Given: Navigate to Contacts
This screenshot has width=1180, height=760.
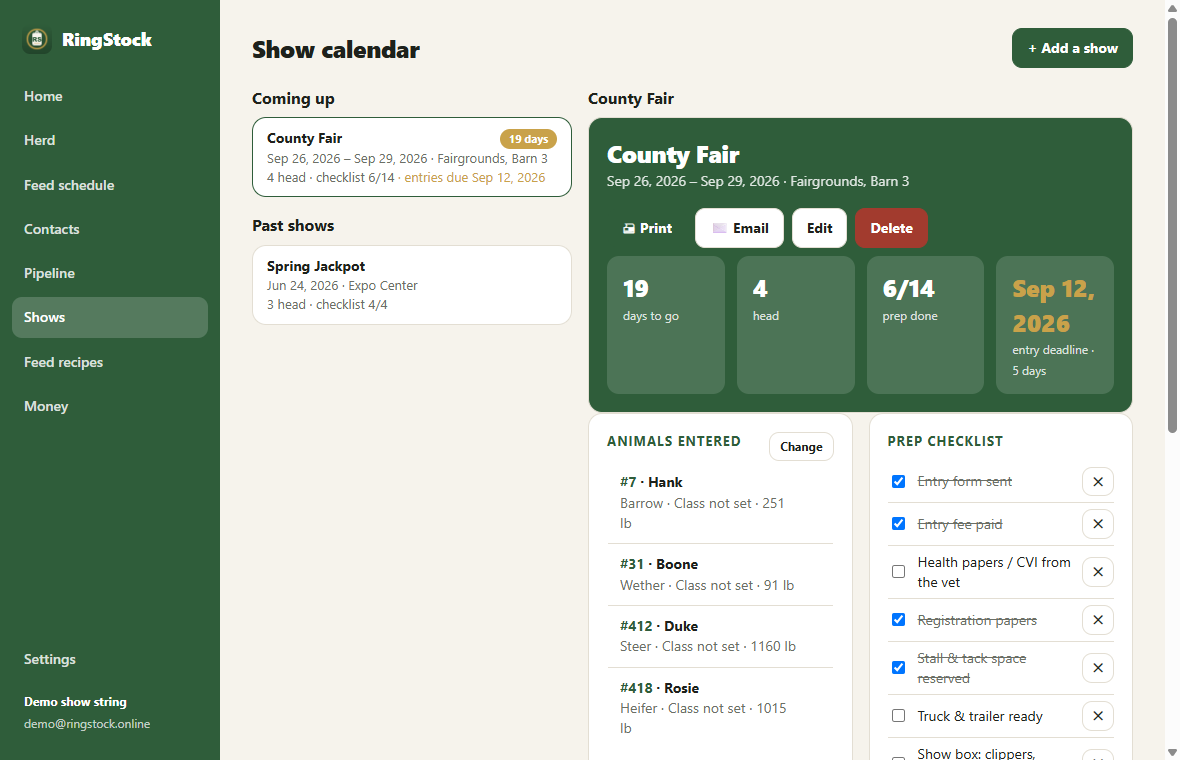Looking at the screenshot, I should 110,230.
